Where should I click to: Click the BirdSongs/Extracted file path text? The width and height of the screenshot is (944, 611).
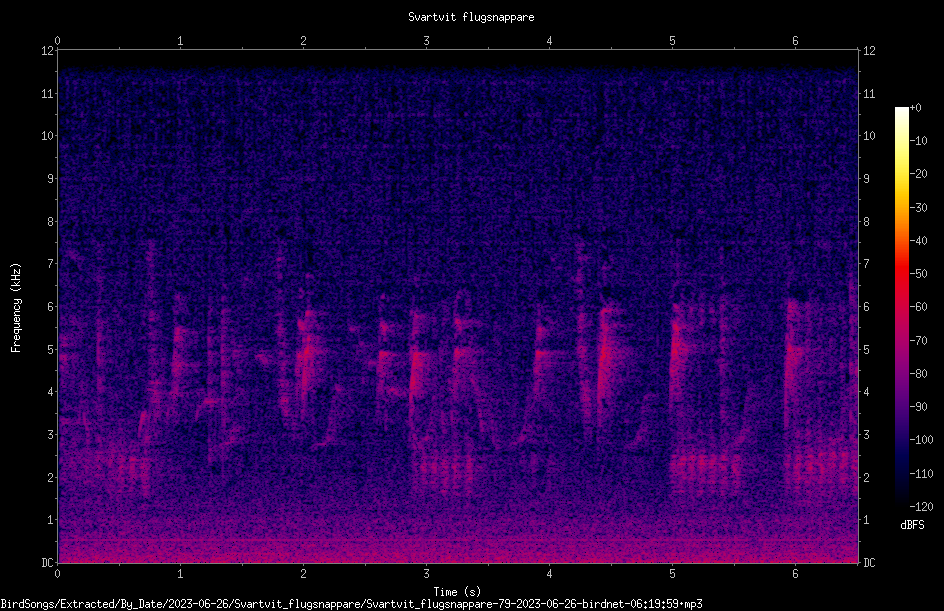pos(352,604)
